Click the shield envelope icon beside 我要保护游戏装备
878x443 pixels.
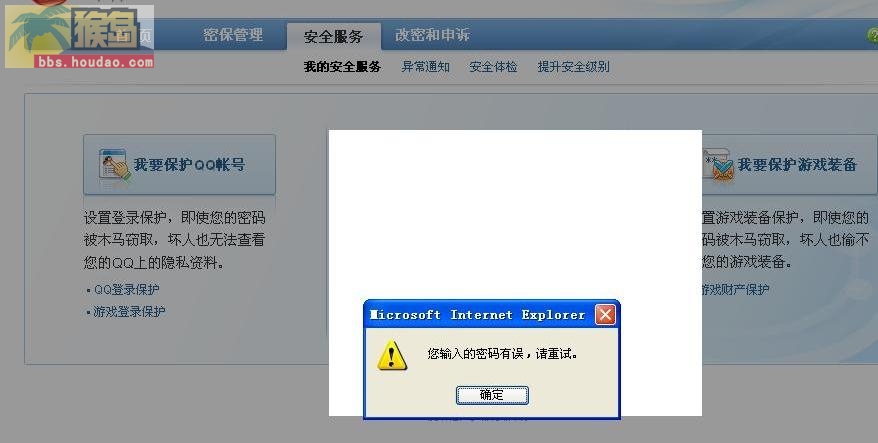pyautogui.click(x=717, y=165)
